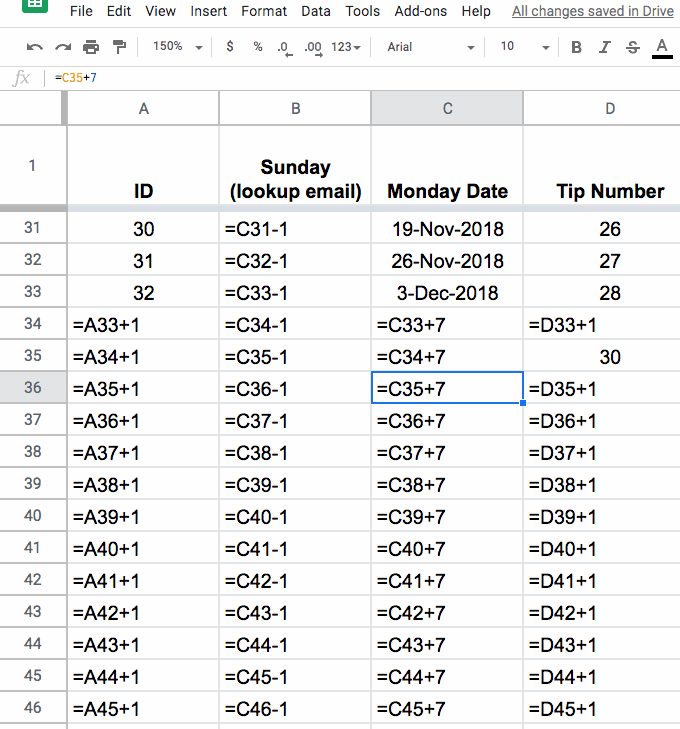Click the cell containing =A39+1
The height and width of the screenshot is (729, 680).
coord(143,517)
